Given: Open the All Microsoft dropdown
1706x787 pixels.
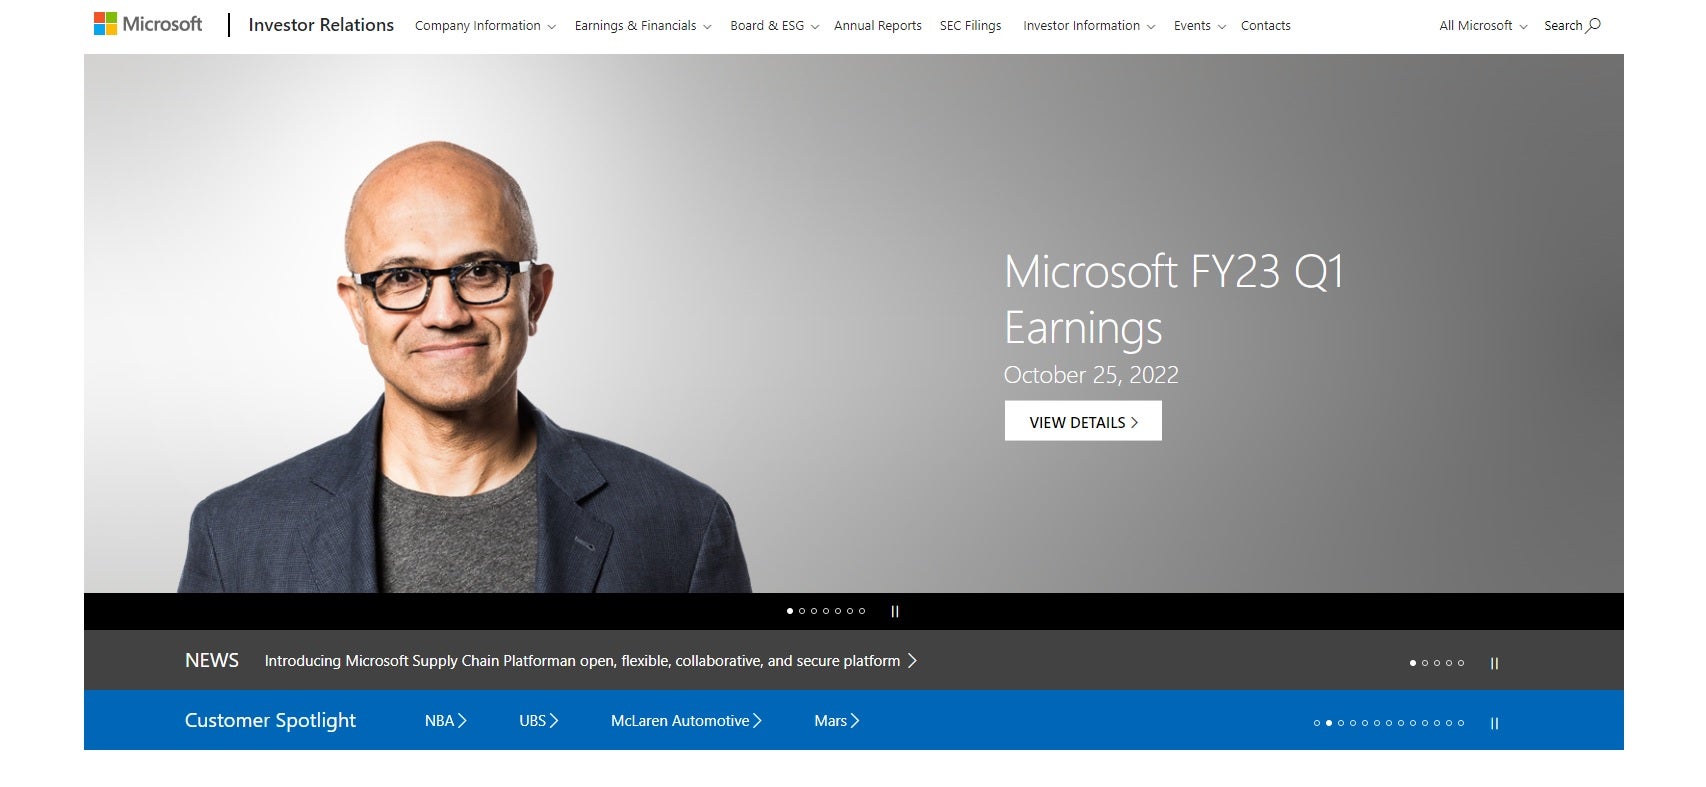Looking at the screenshot, I should [x=1483, y=26].
